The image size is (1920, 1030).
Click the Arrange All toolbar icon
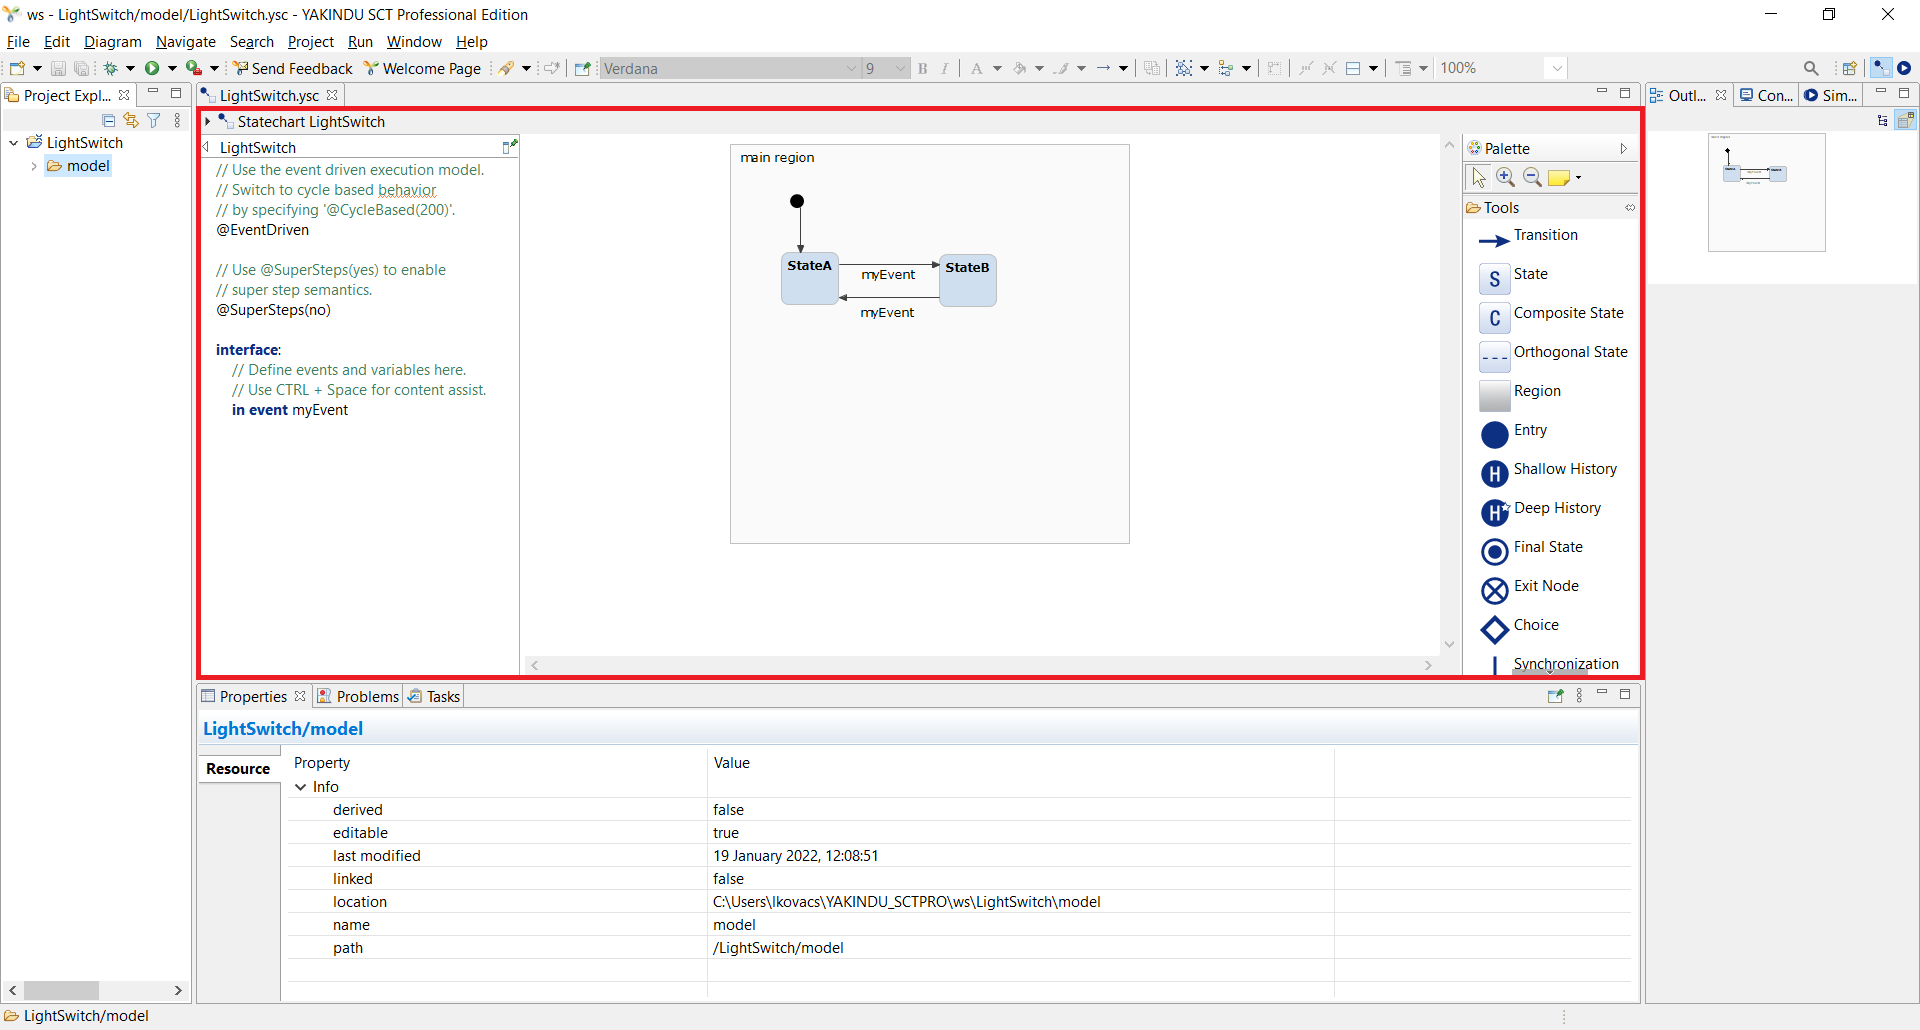(1226, 68)
